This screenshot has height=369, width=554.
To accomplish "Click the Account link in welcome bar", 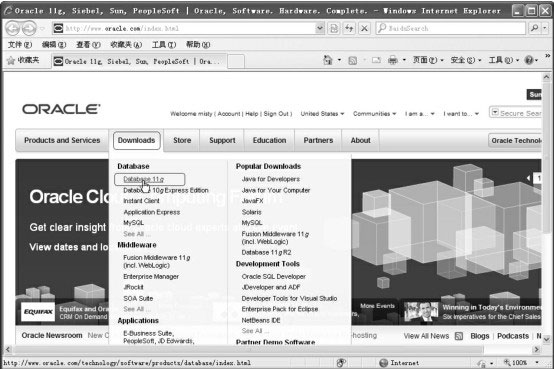I will tap(229, 114).
